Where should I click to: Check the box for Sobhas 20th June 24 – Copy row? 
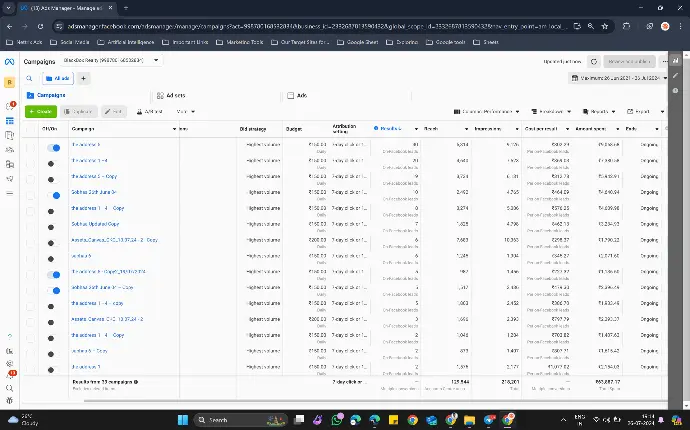pos(30,290)
